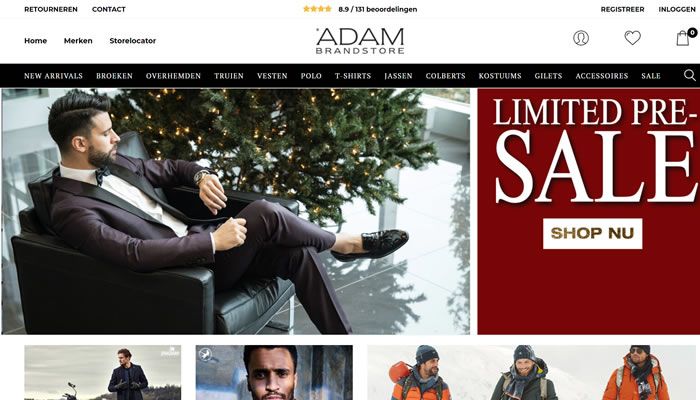Viewport: 700px width, 400px height.
Task: Open the user account icon
Action: (581, 38)
